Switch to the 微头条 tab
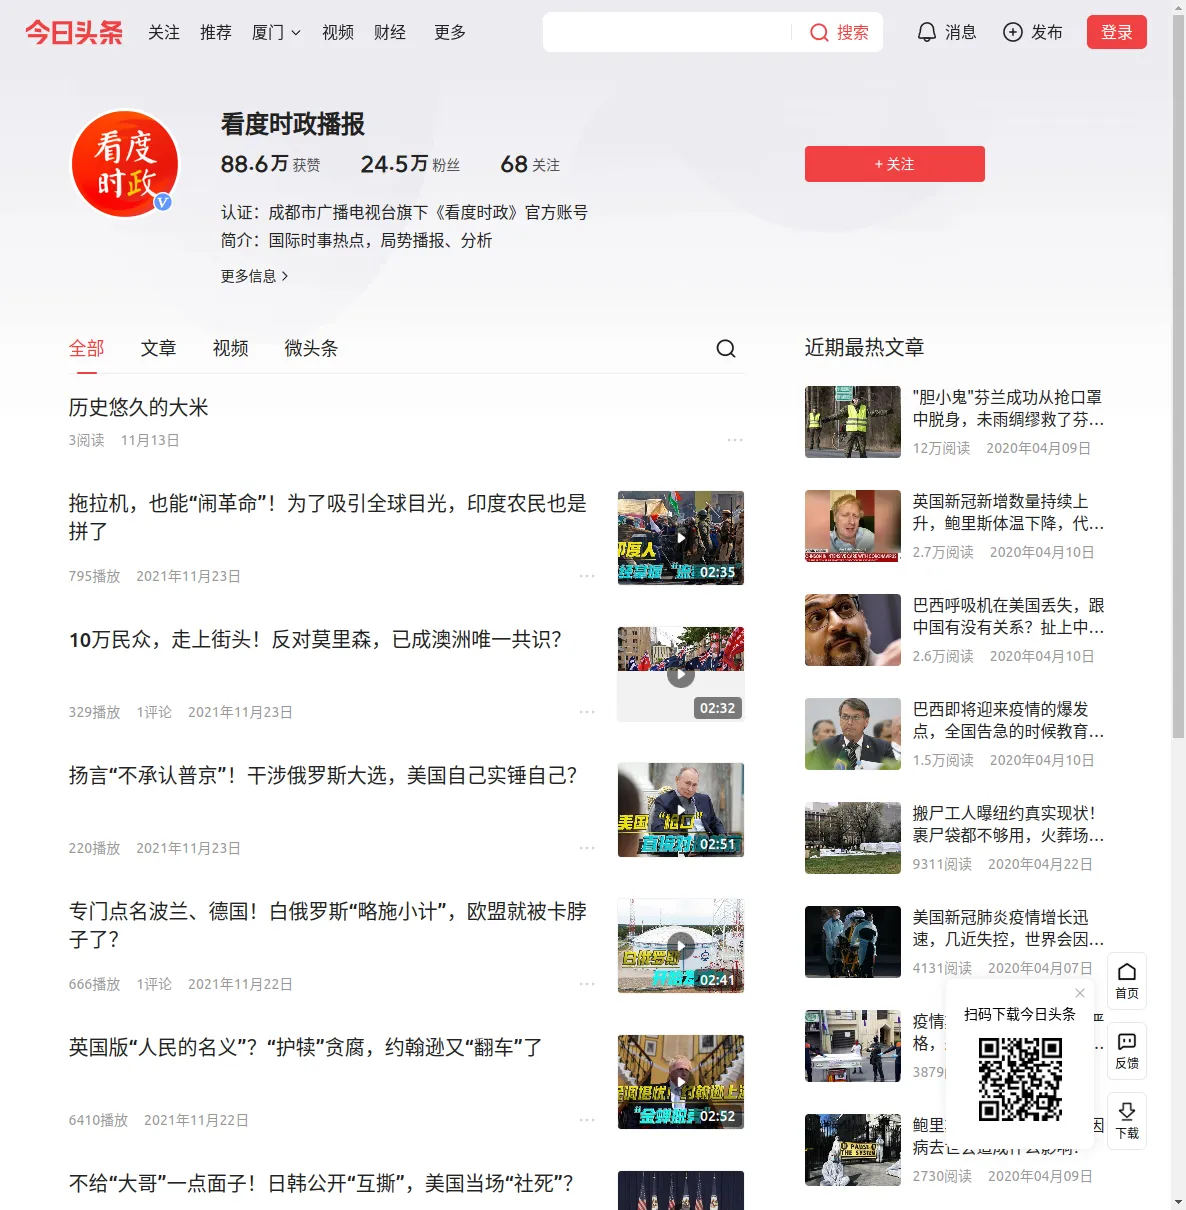The height and width of the screenshot is (1210, 1186). (311, 348)
